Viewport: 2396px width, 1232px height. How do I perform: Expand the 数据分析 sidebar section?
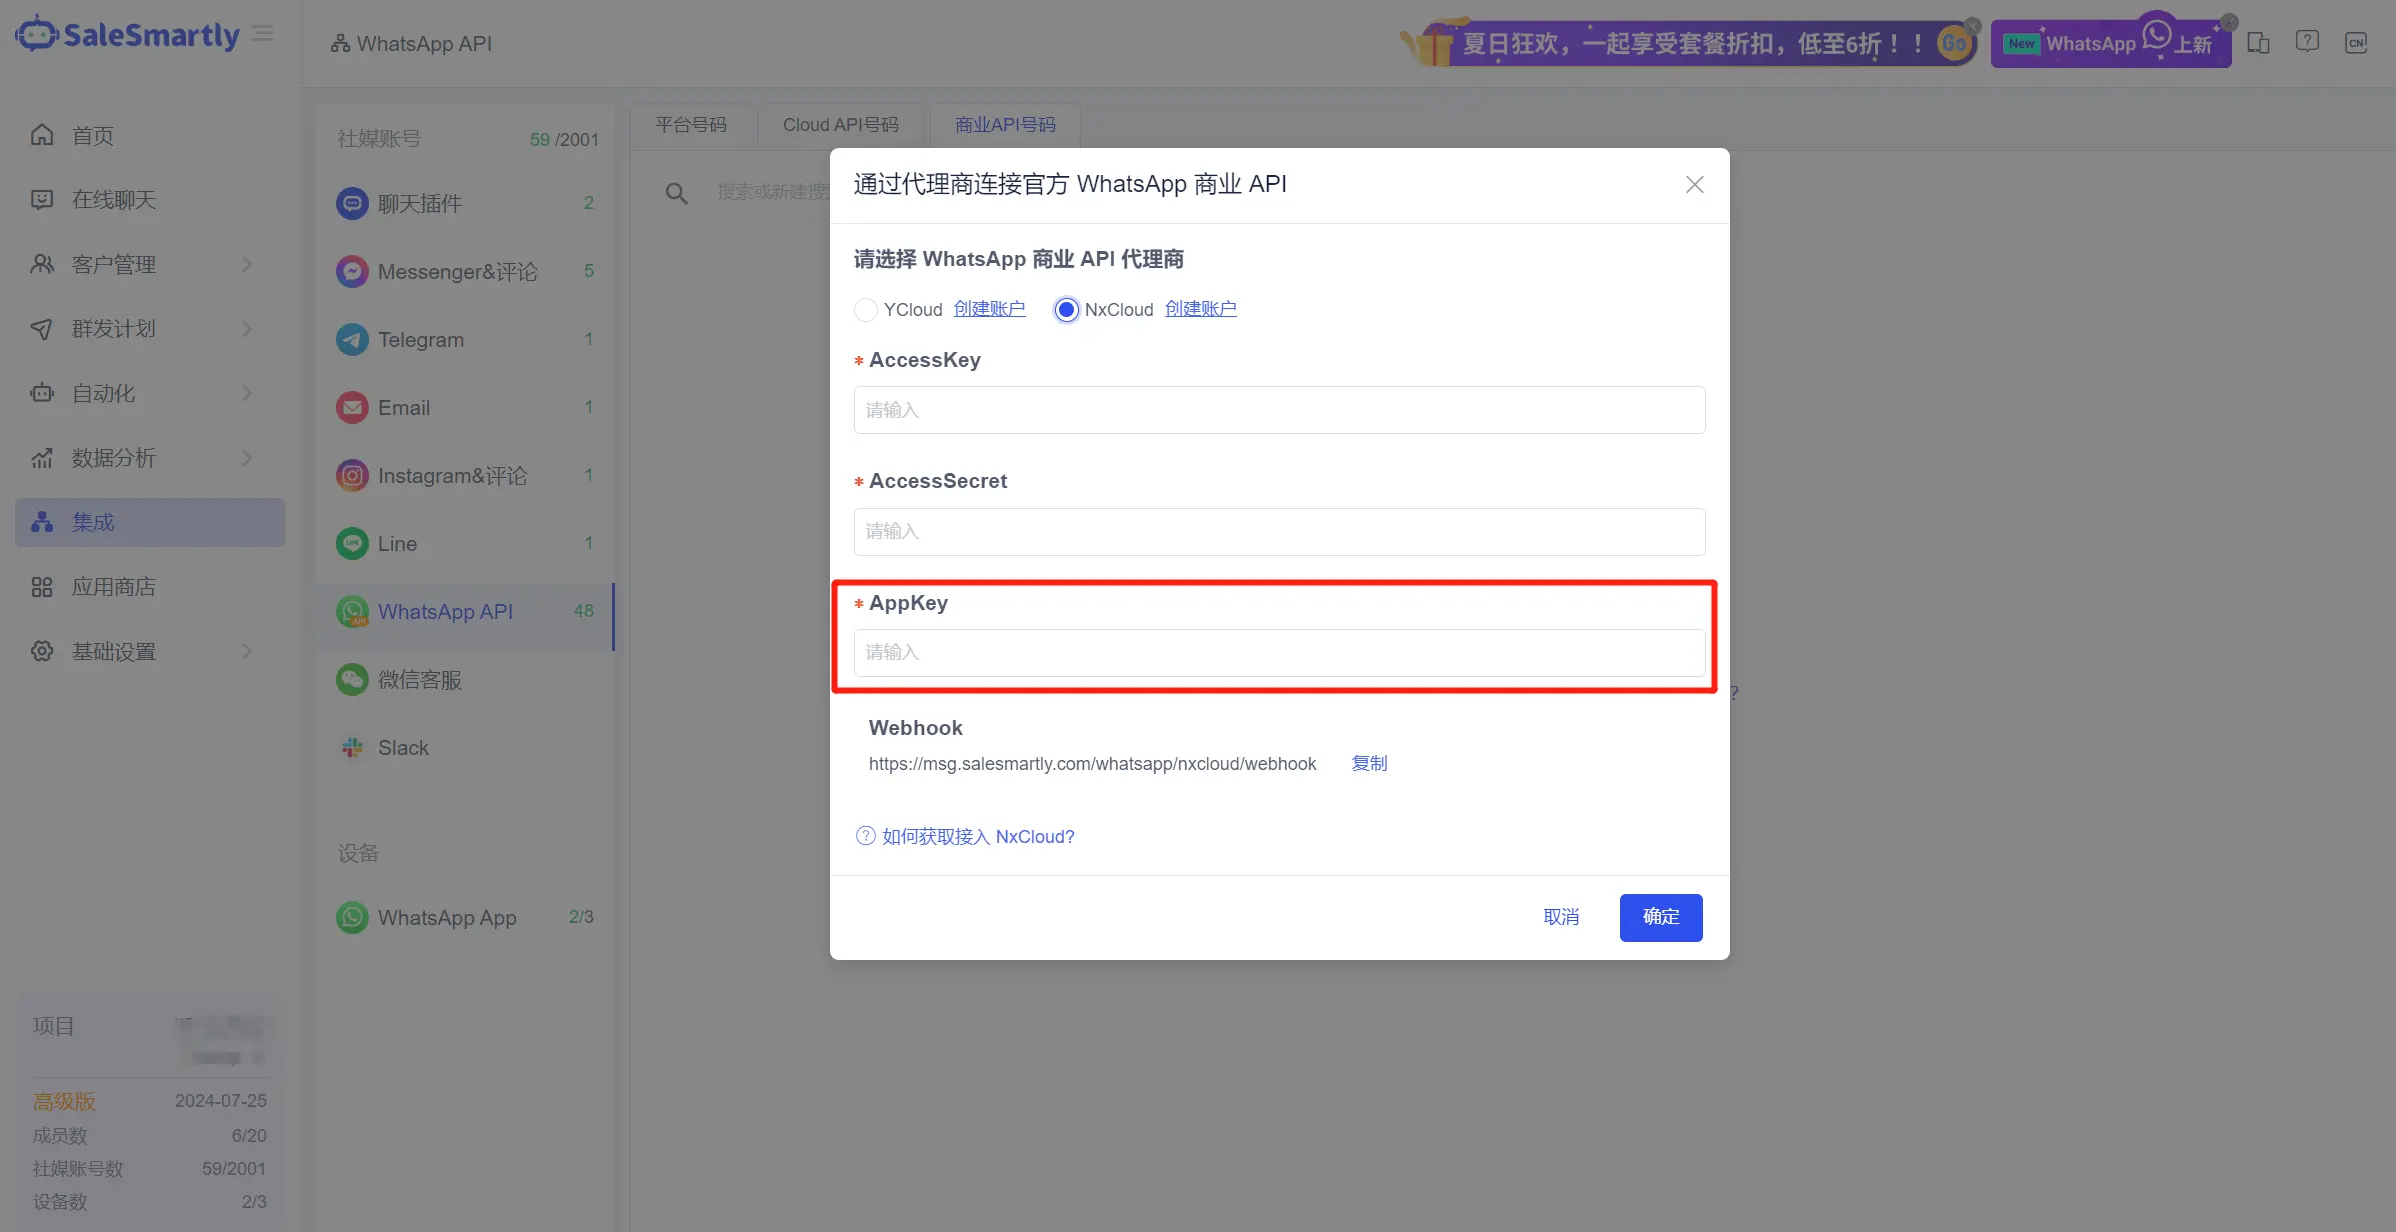[248, 458]
